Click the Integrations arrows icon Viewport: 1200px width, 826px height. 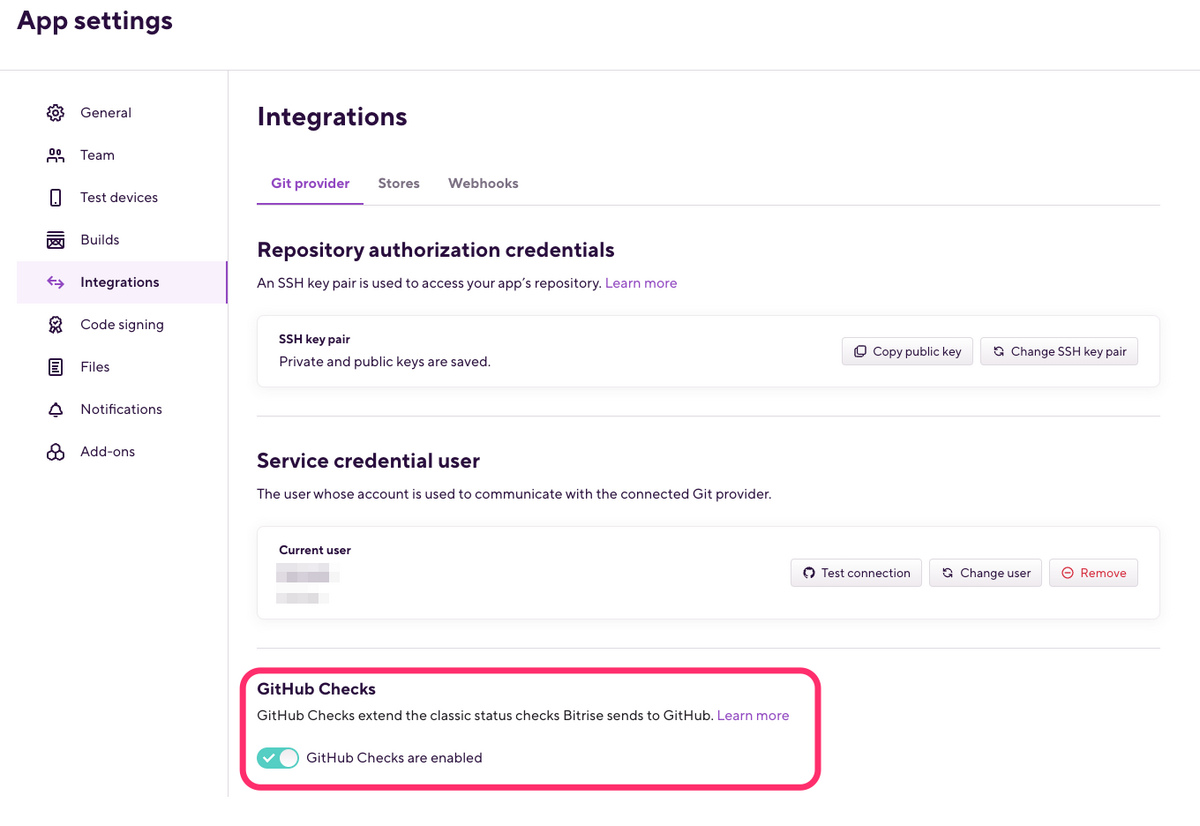click(56, 283)
